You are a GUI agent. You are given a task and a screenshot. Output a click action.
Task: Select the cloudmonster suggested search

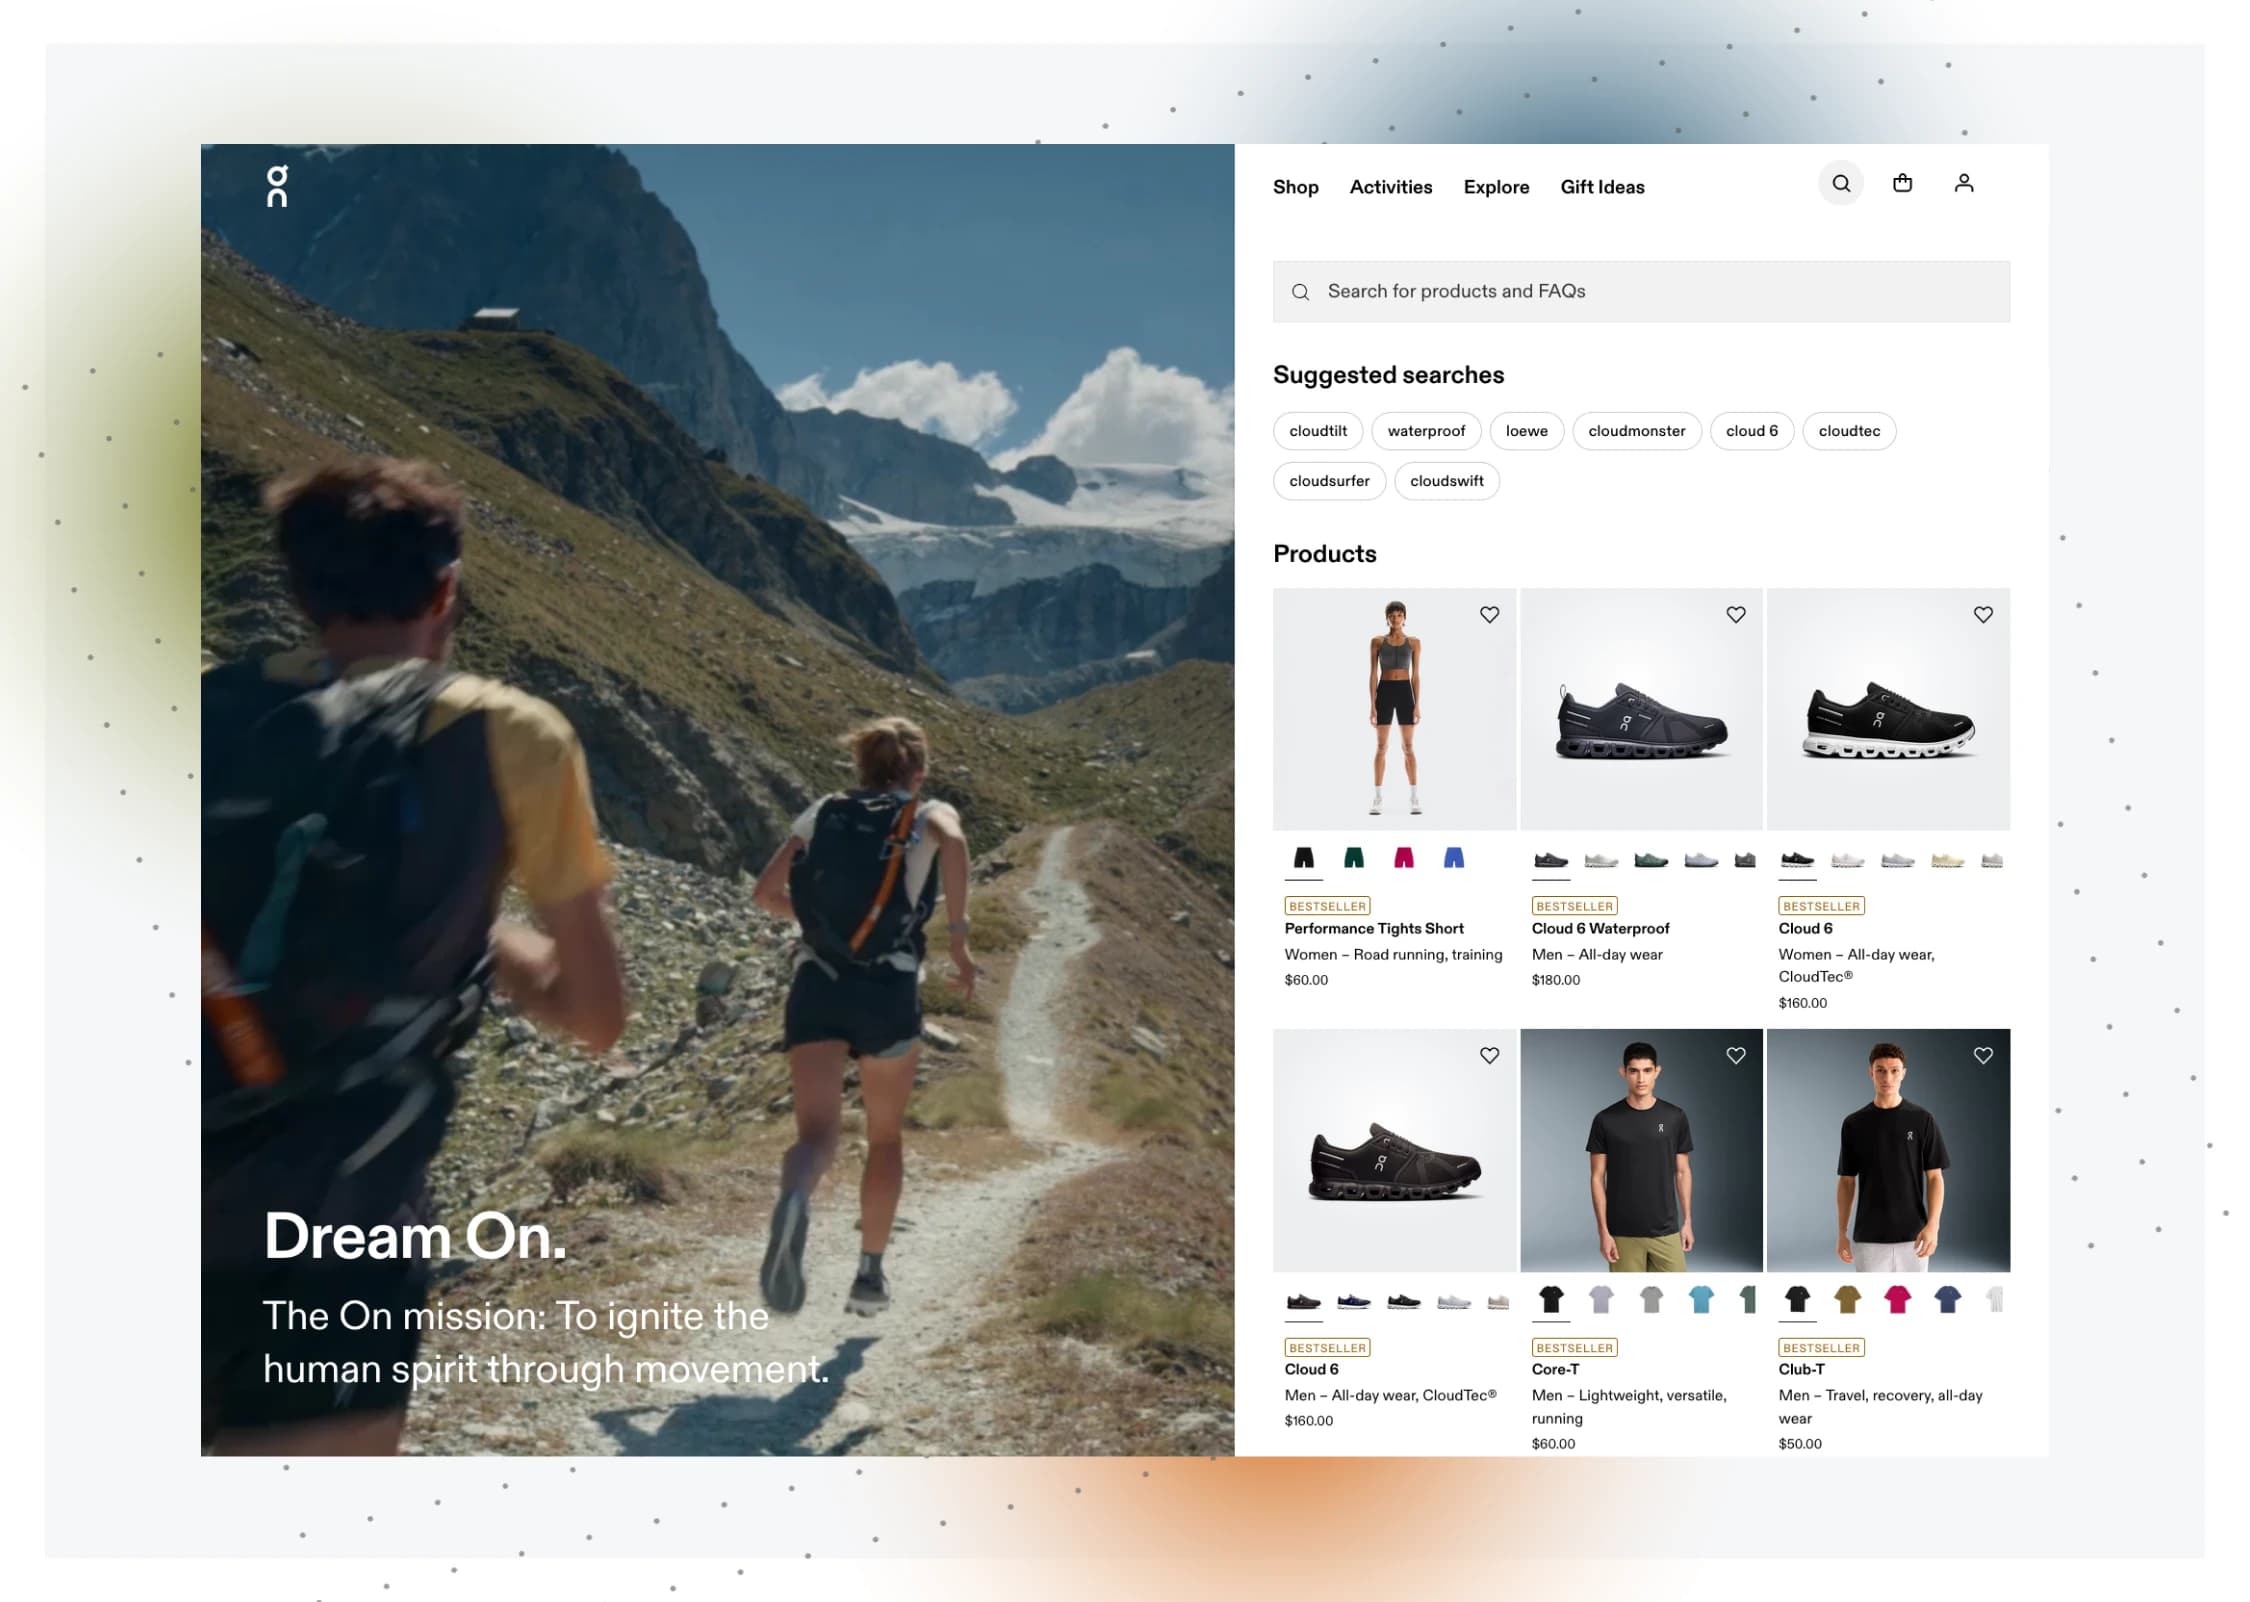1636,431
